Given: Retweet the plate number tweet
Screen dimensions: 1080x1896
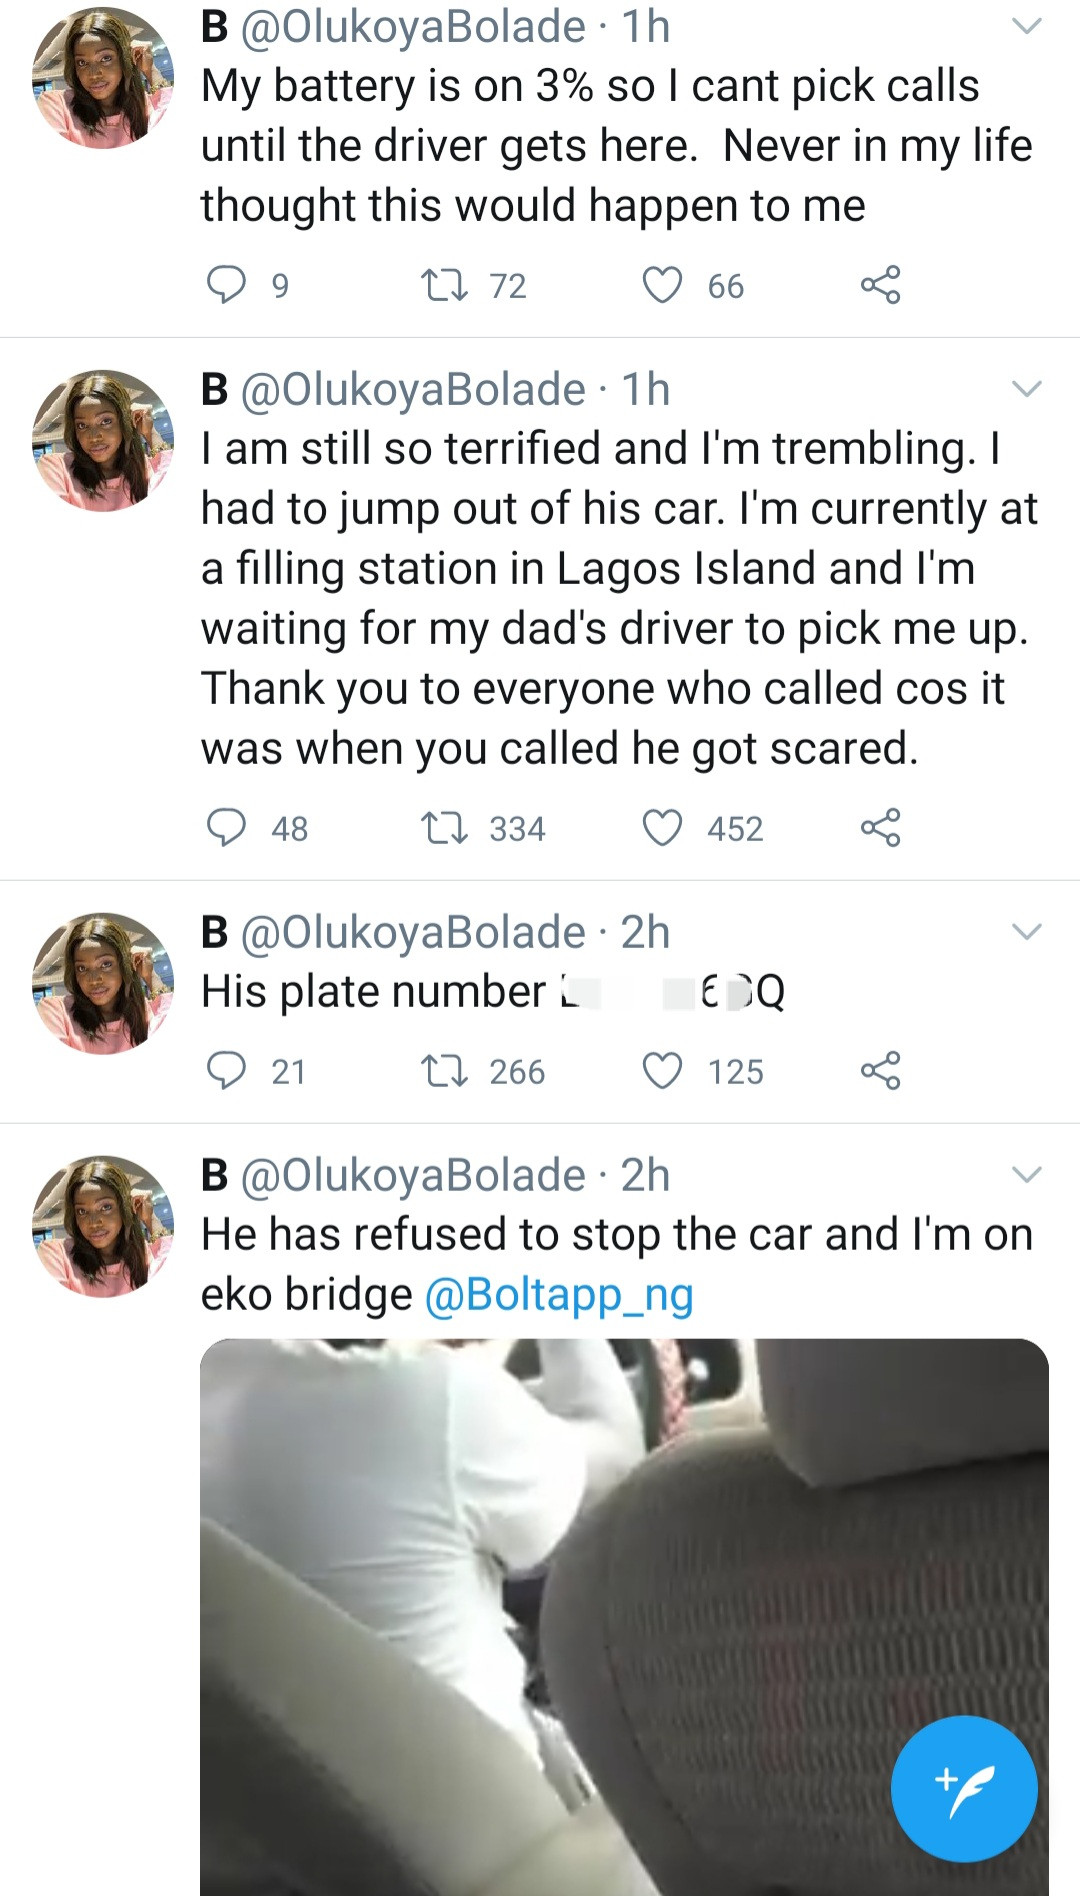Looking at the screenshot, I should tap(444, 1071).
